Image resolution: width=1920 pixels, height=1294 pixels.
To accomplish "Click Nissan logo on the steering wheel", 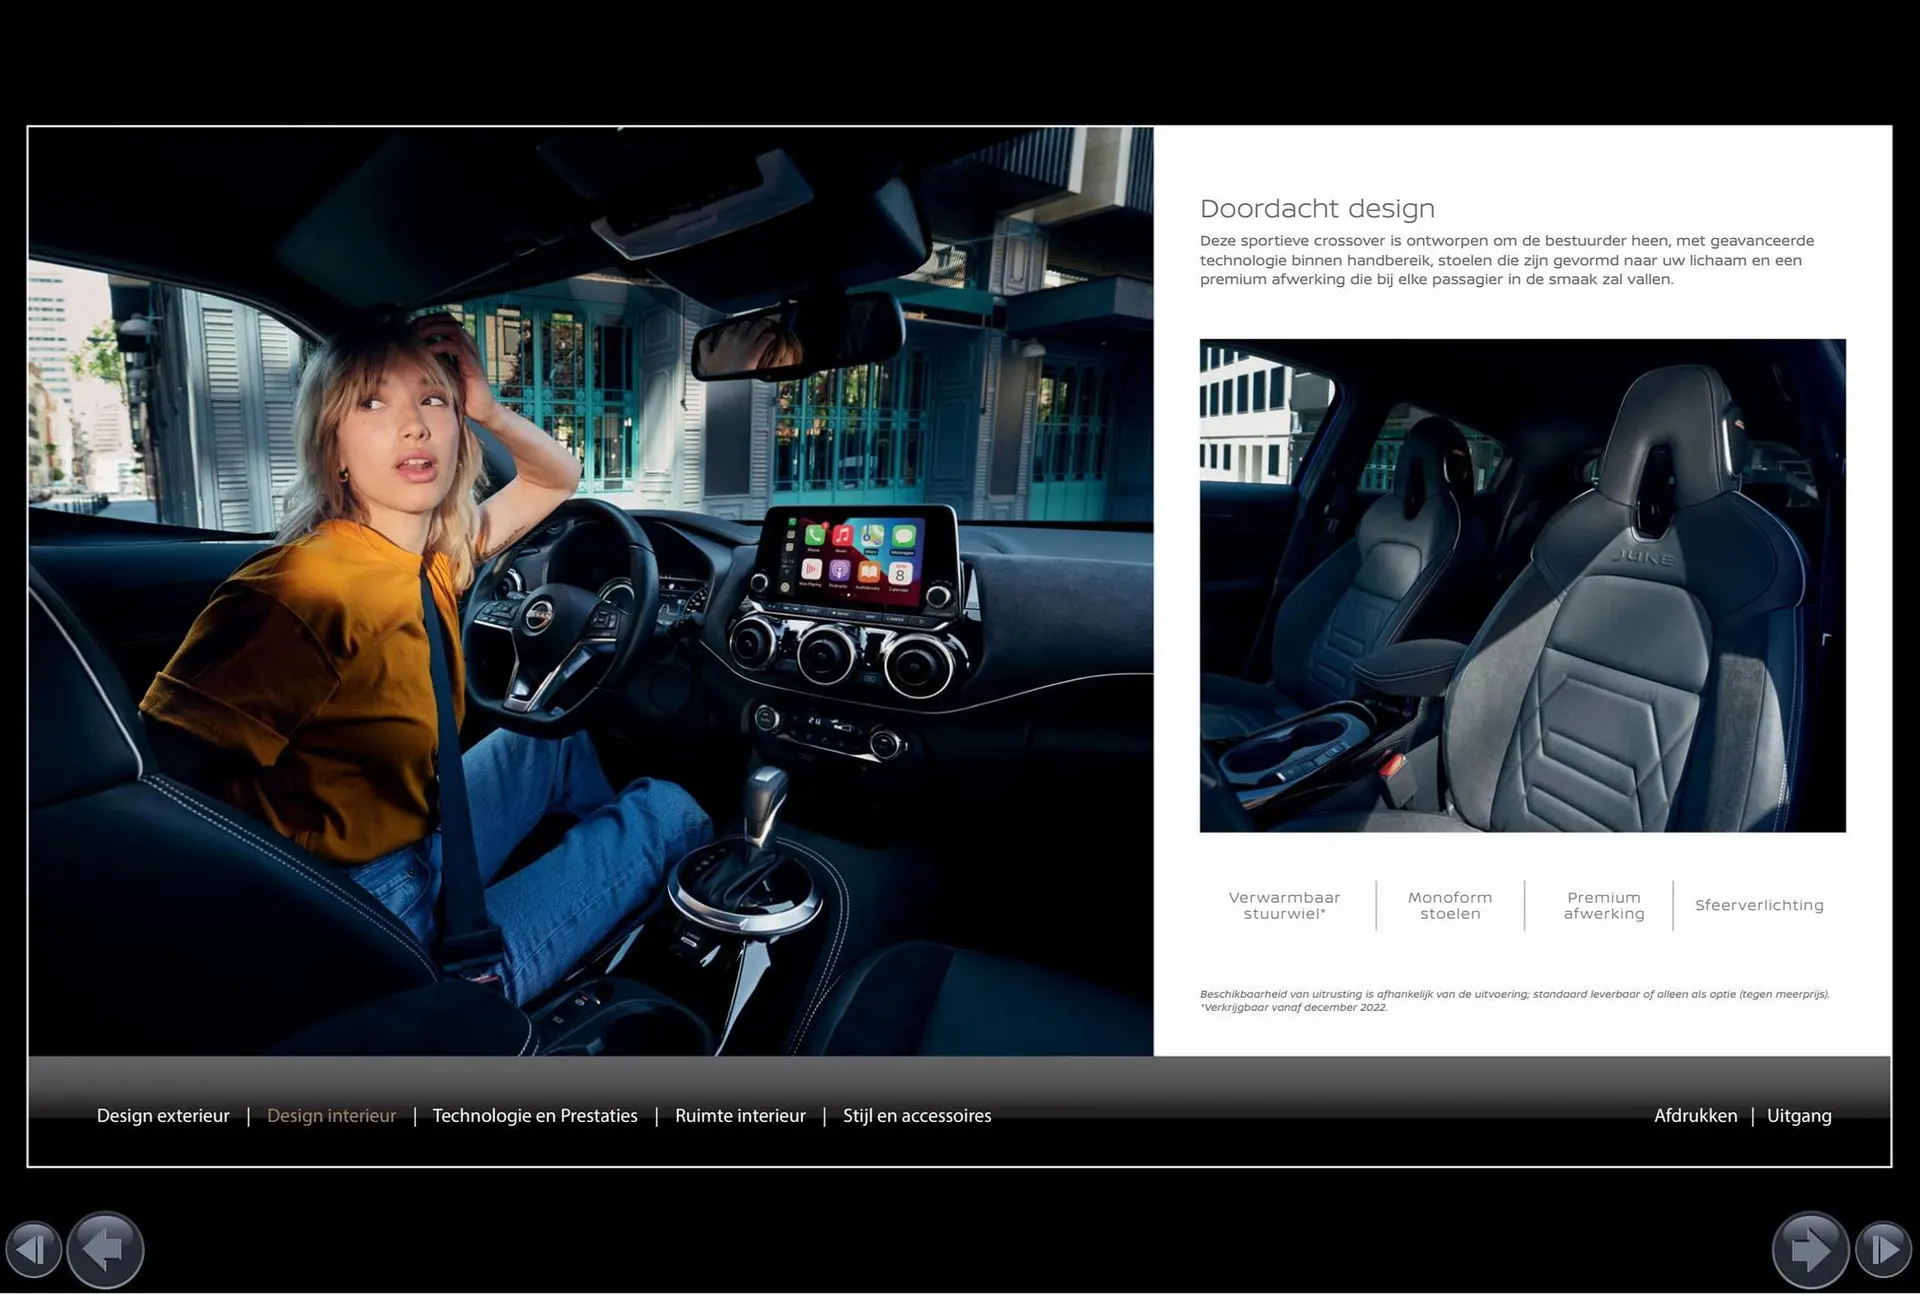I will (539, 616).
